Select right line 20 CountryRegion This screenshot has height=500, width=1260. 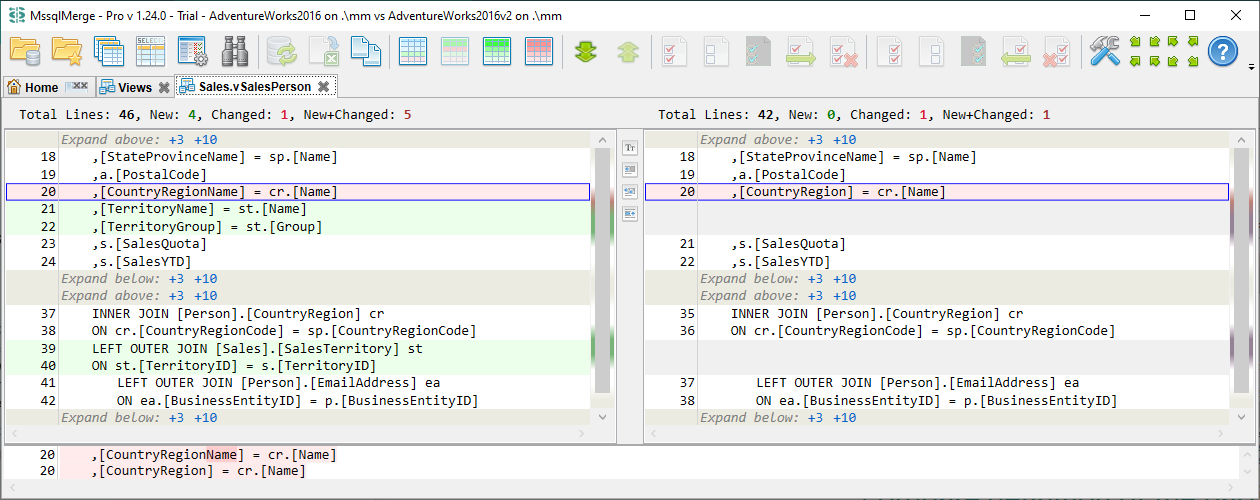click(x=937, y=192)
